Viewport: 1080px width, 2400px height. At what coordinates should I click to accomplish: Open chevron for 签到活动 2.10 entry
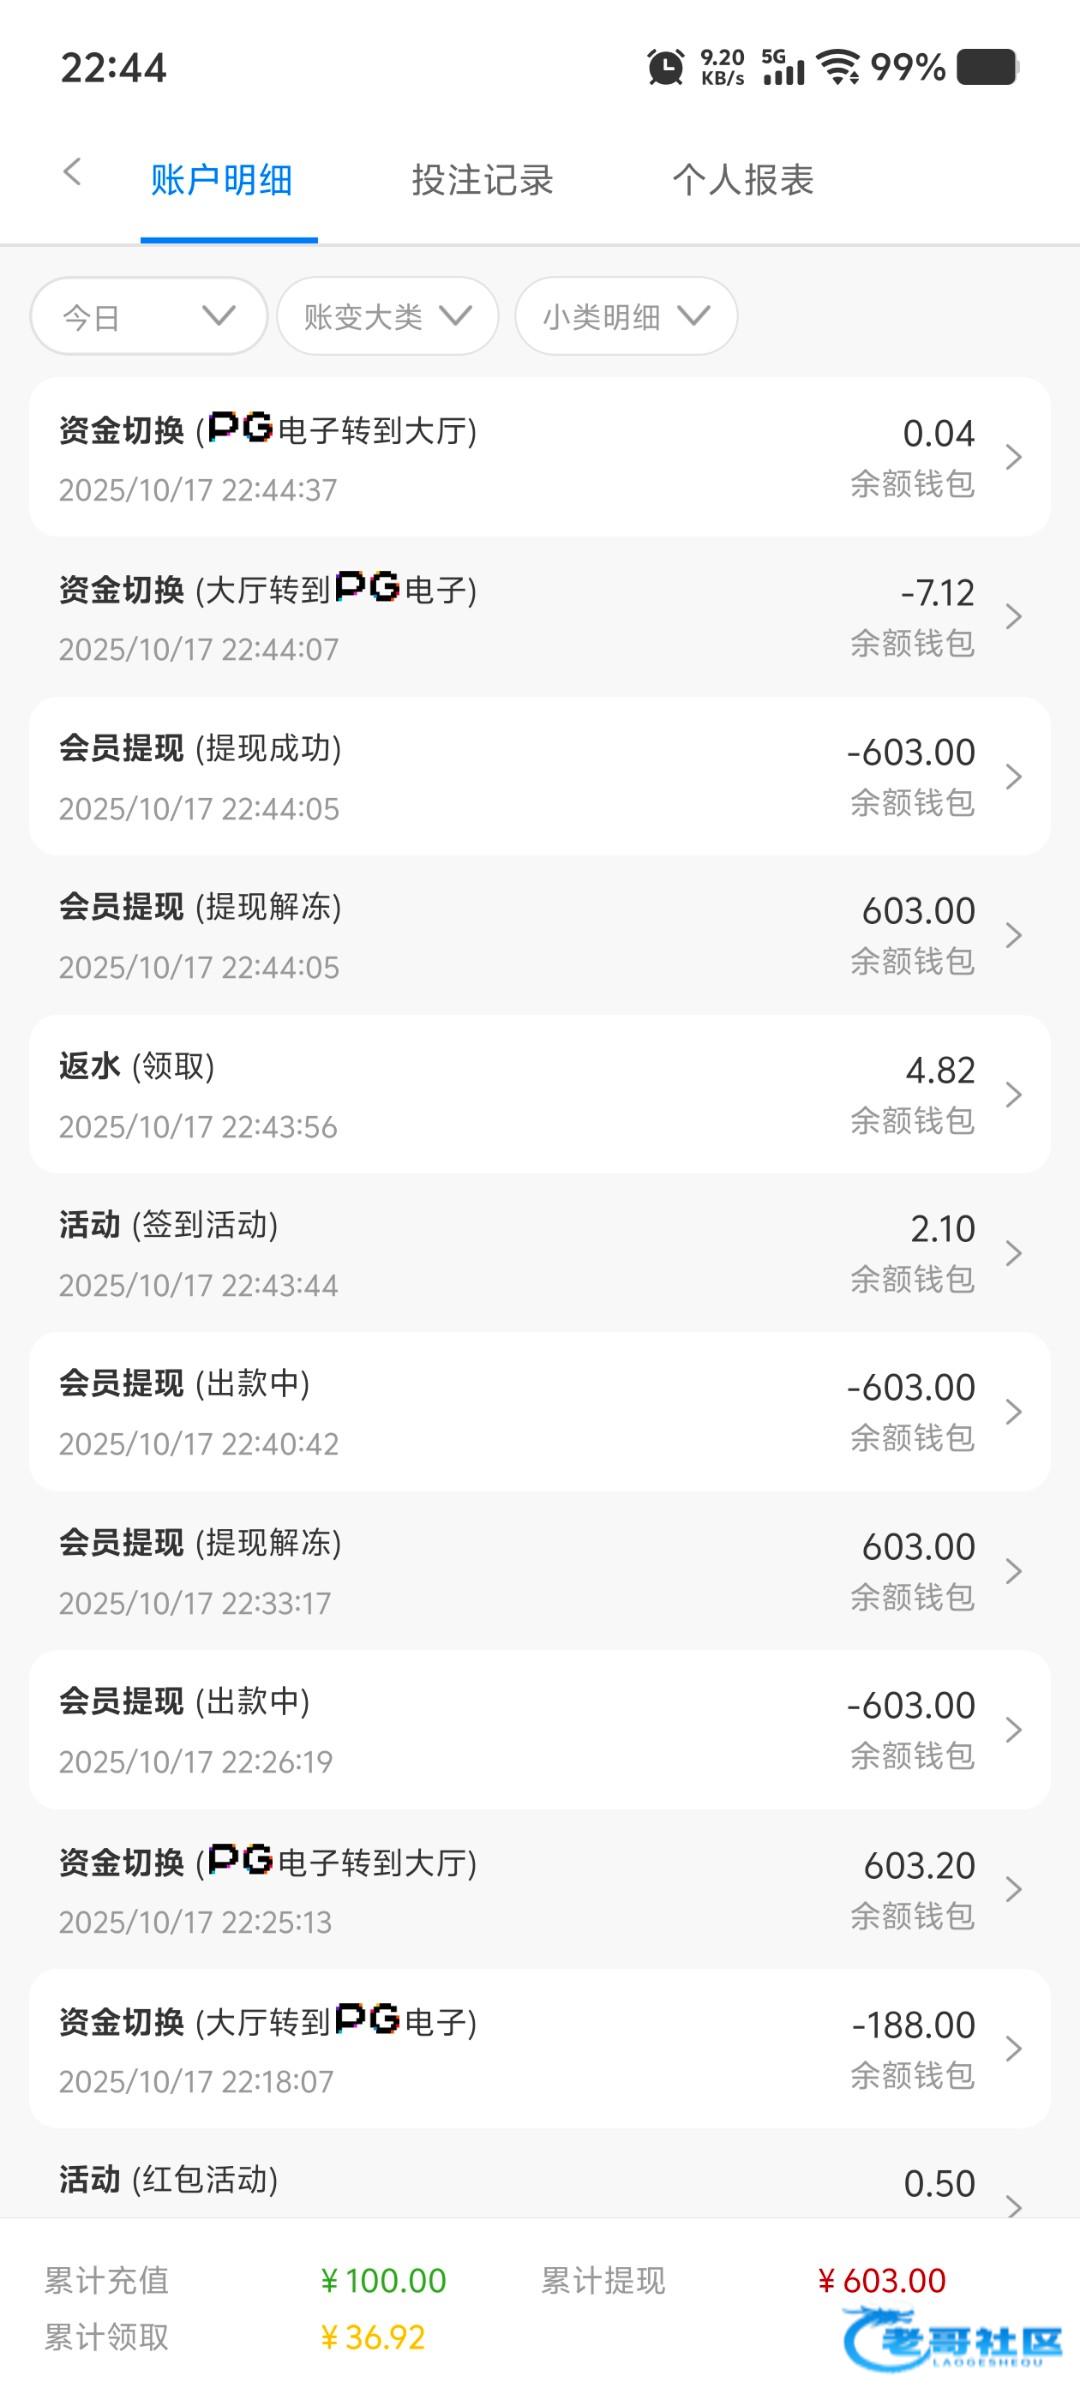pyautogui.click(x=1013, y=1253)
